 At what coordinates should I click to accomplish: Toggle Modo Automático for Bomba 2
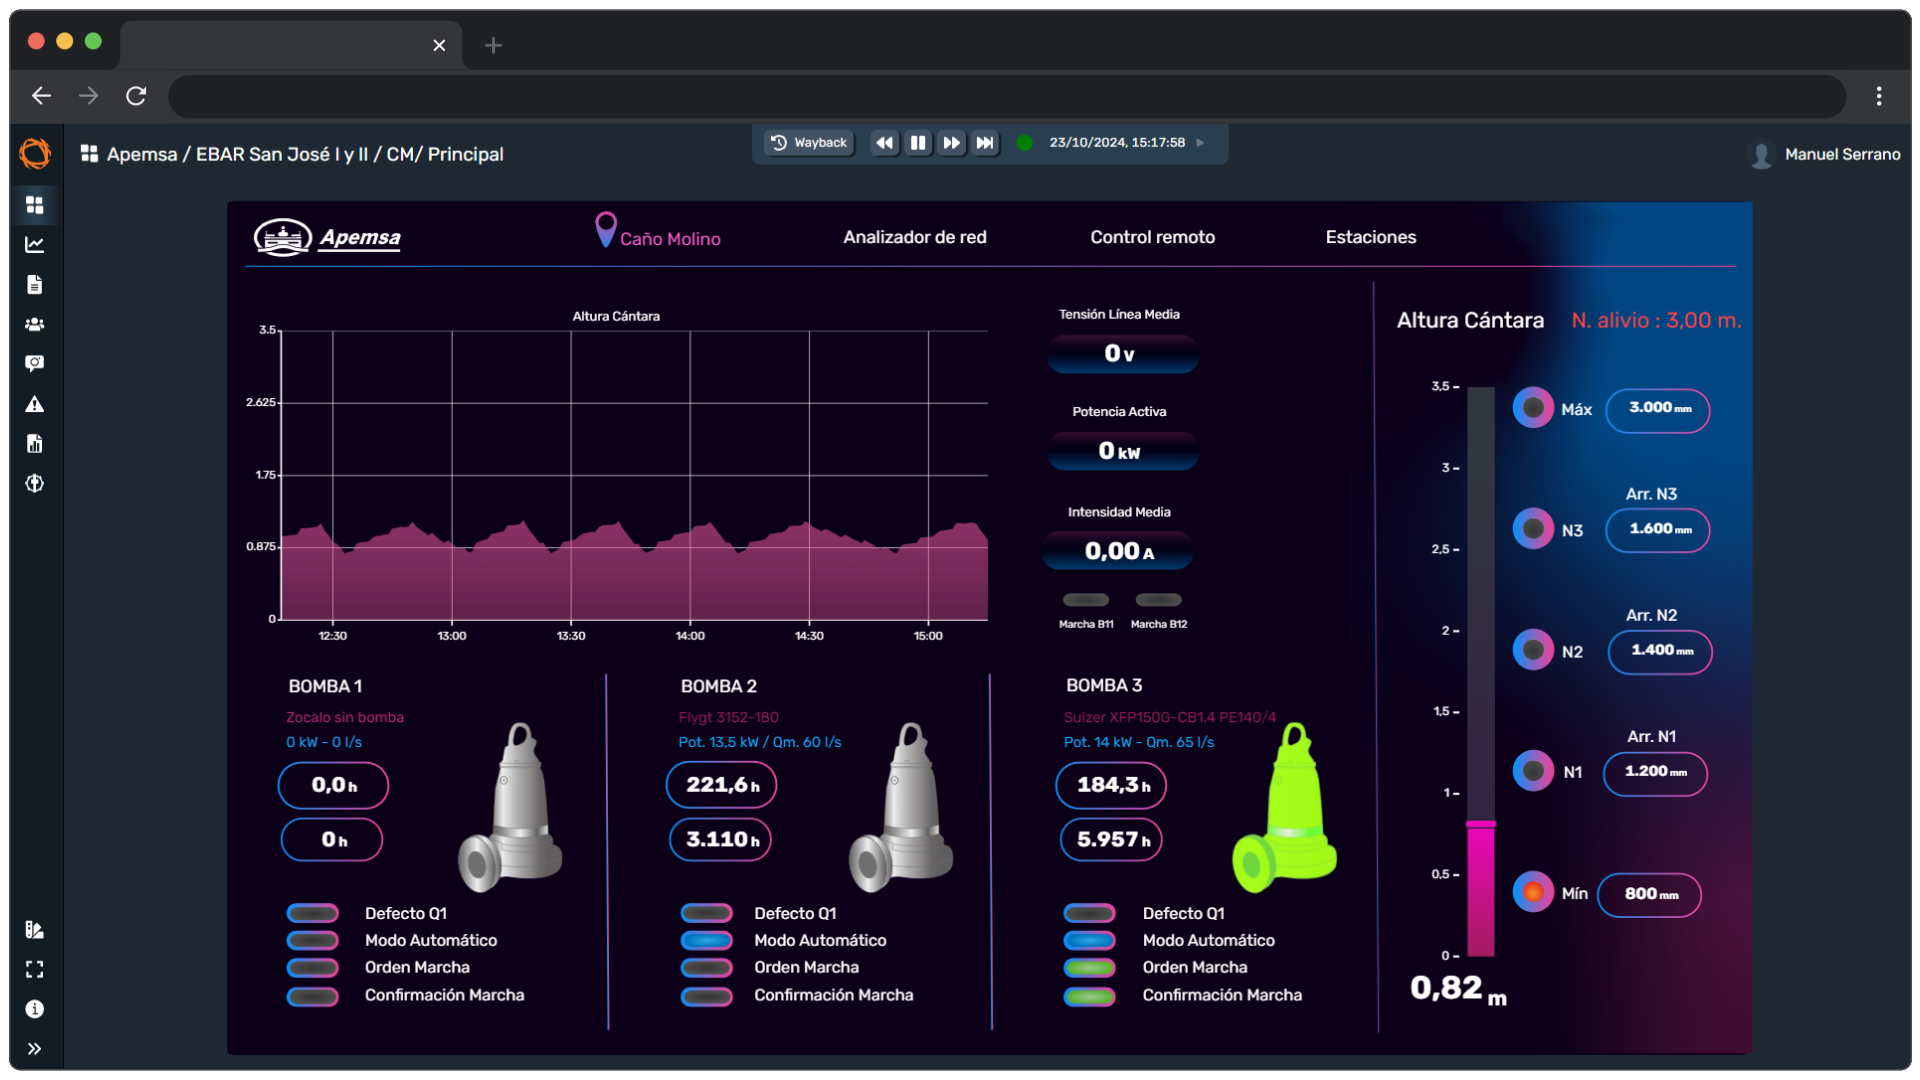(x=707, y=940)
